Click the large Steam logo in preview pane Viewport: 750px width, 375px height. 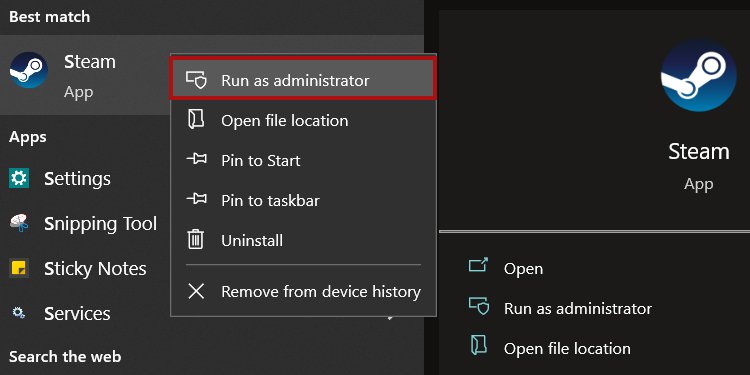coord(698,74)
